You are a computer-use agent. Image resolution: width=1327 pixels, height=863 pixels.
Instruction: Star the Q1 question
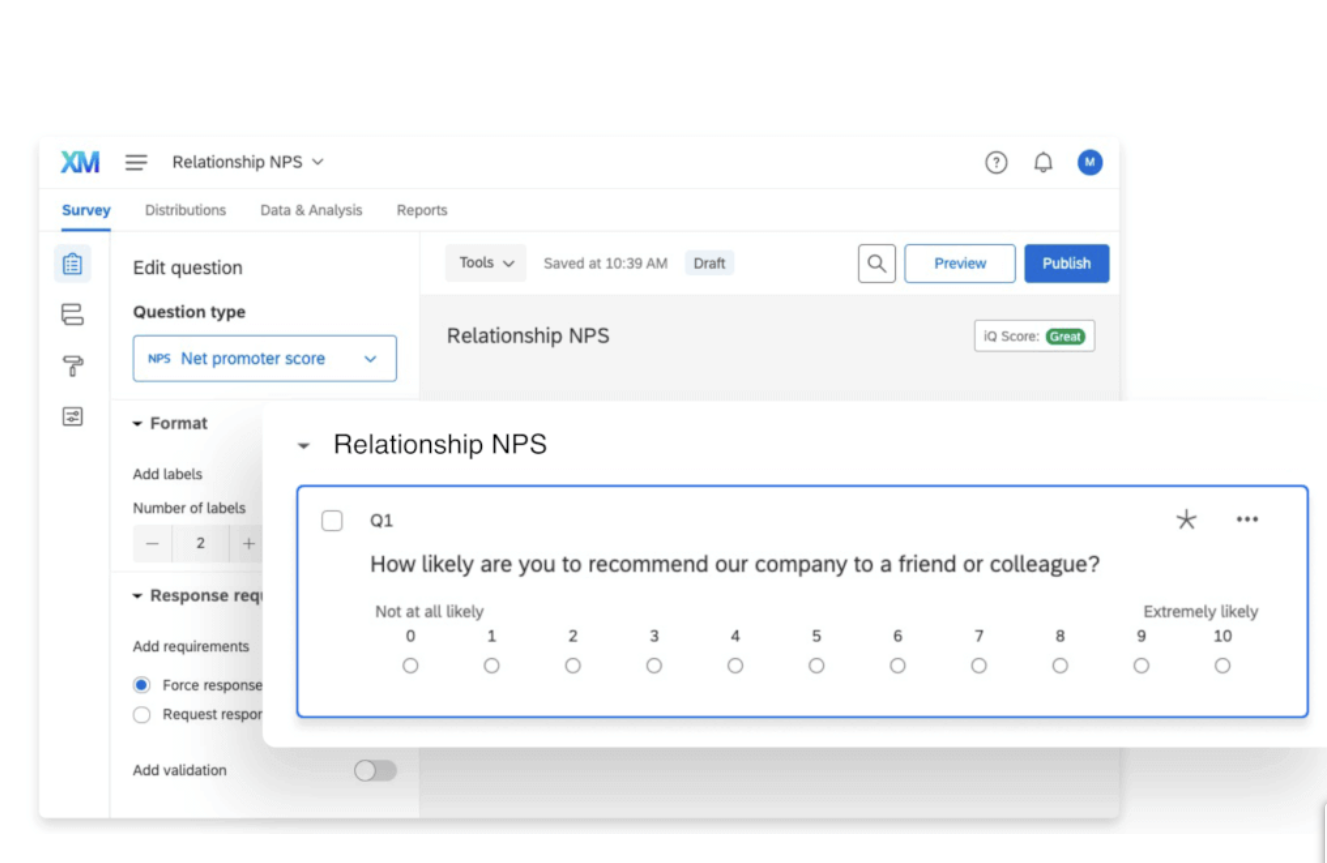[1186, 519]
